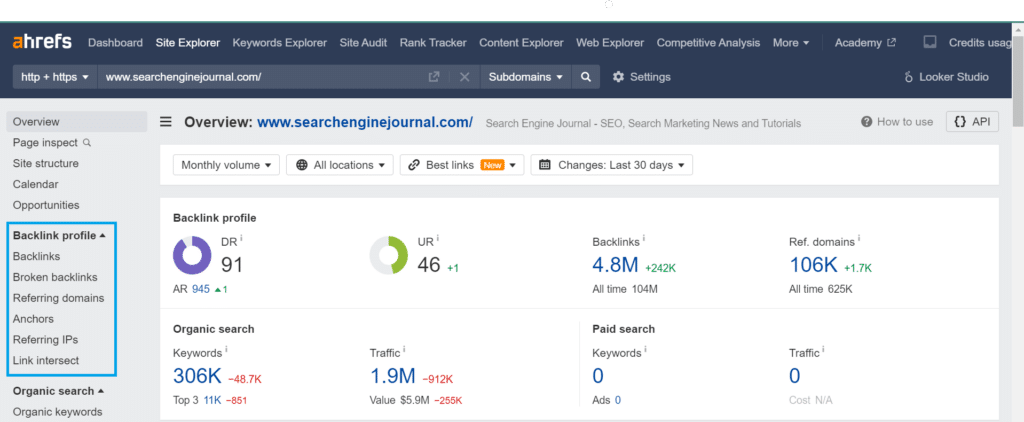Click the 106K ref. domains value

pyautogui.click(x=813, y=265)
